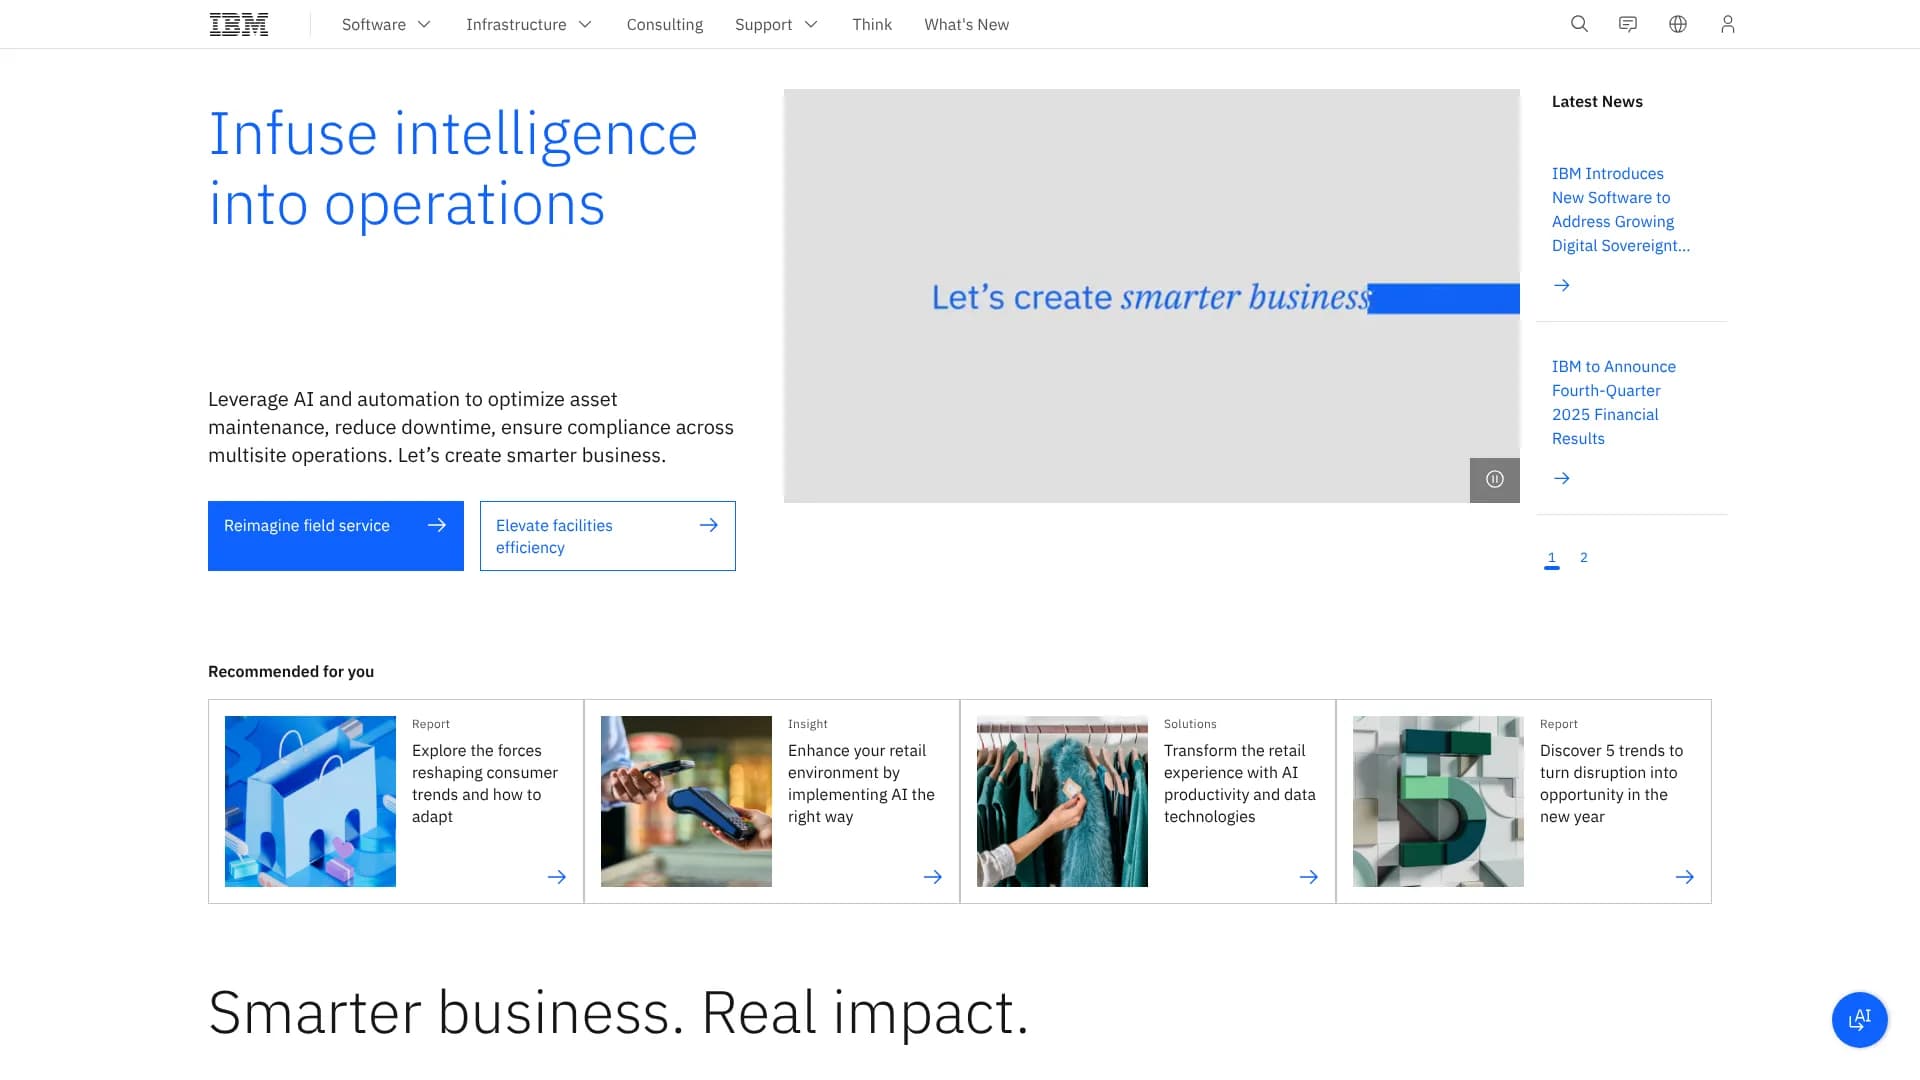
Task: Select news page 2
Action: (x=1584, y=557)
